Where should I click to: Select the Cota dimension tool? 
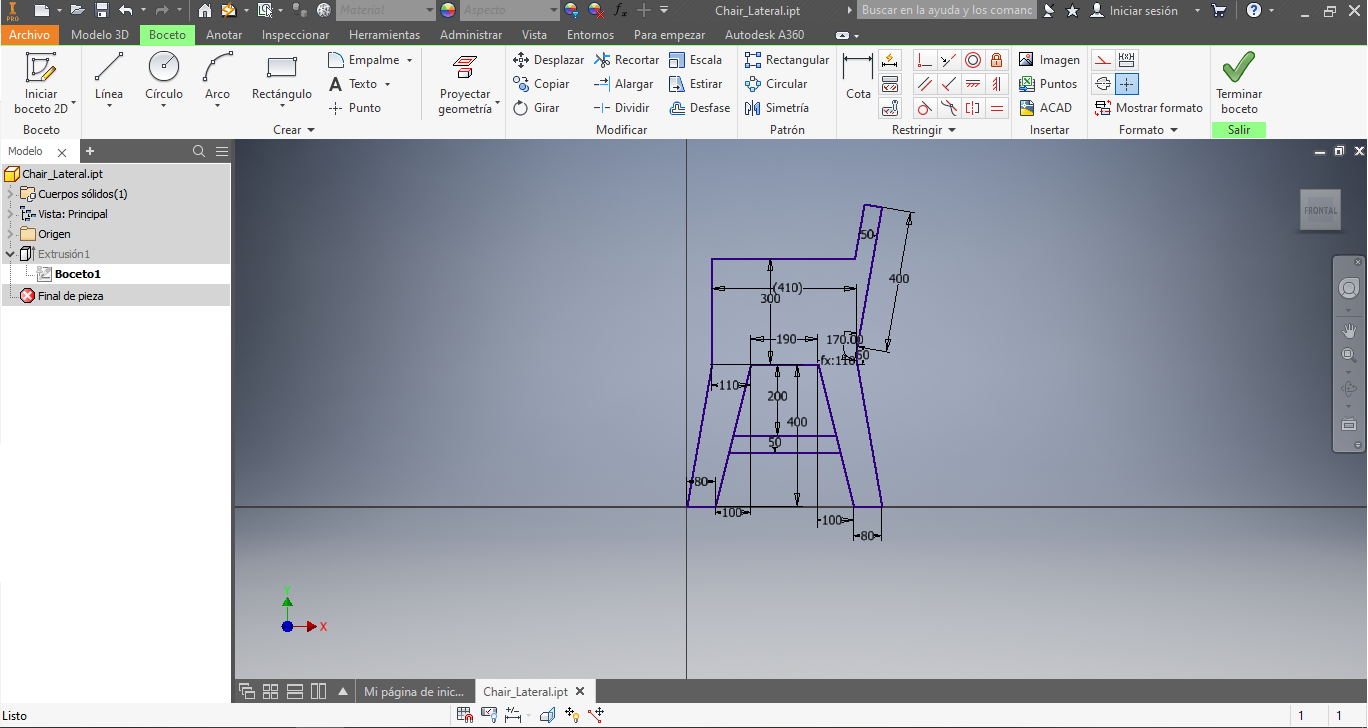click(858, 77)
